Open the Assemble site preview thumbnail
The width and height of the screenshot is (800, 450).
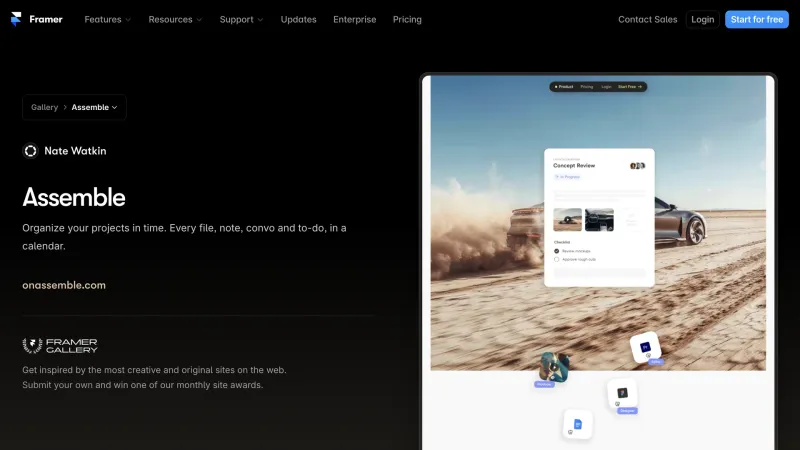point(598,262)
